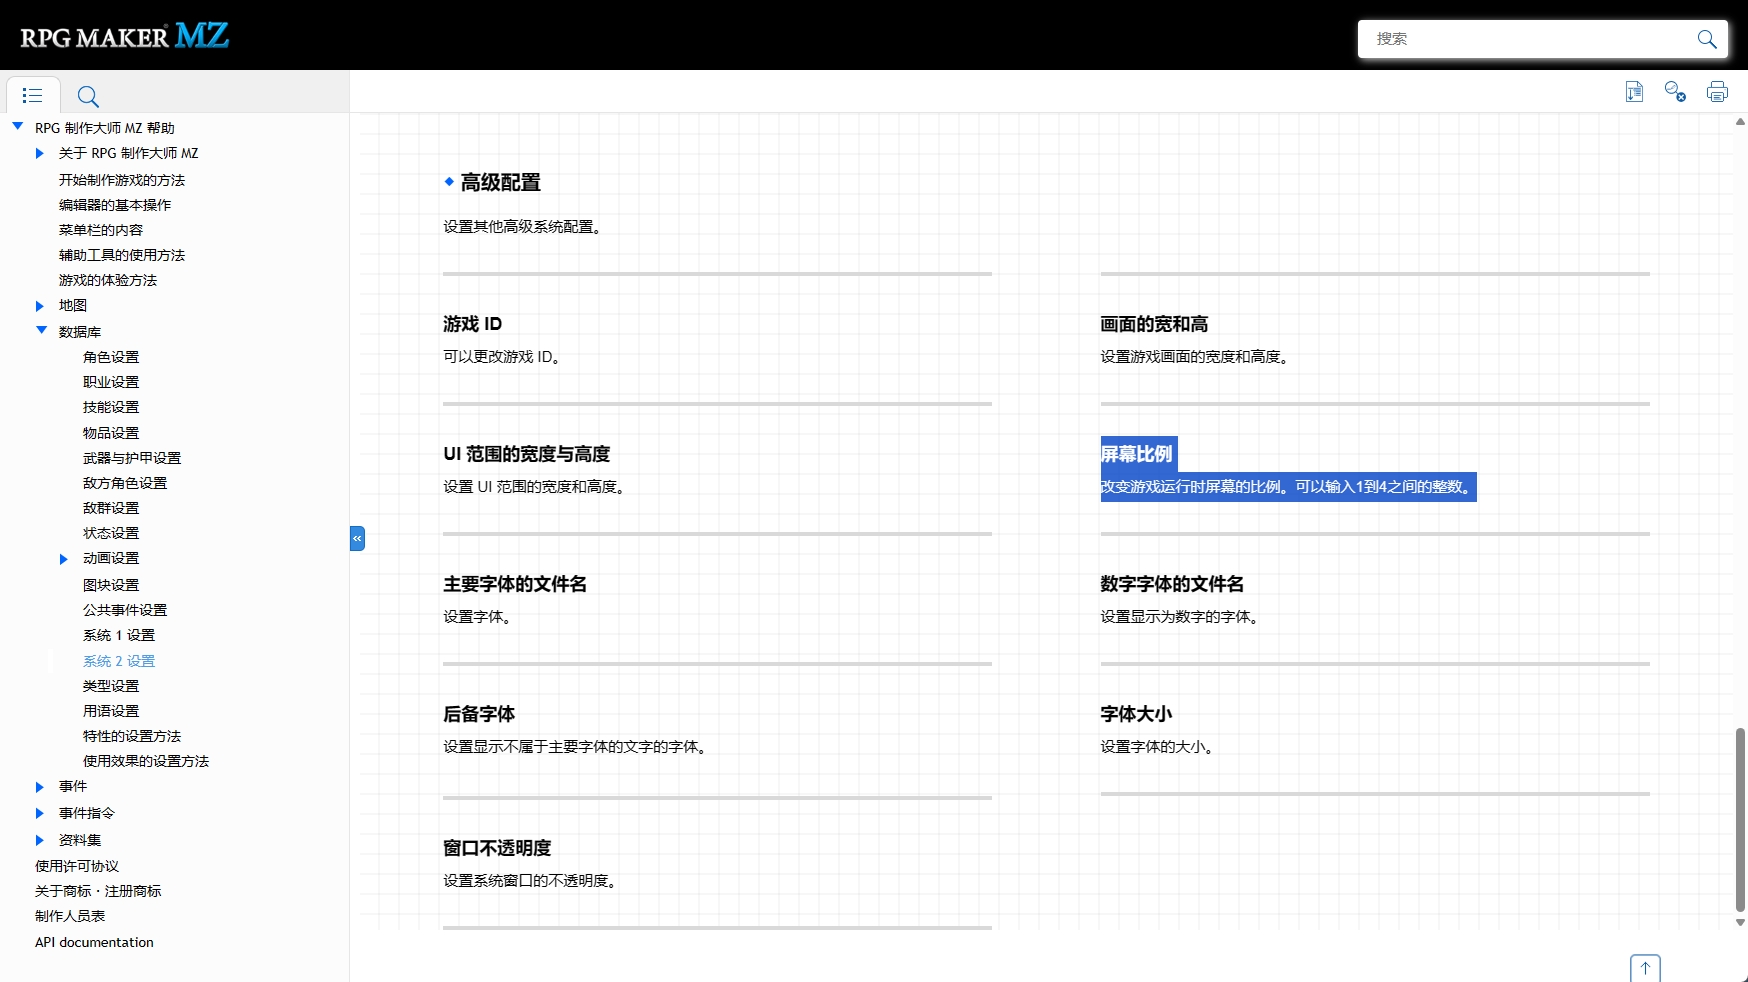1748x982 pixels.
Task: Open 敌群设置 page
Action: [x=111, y=508]
